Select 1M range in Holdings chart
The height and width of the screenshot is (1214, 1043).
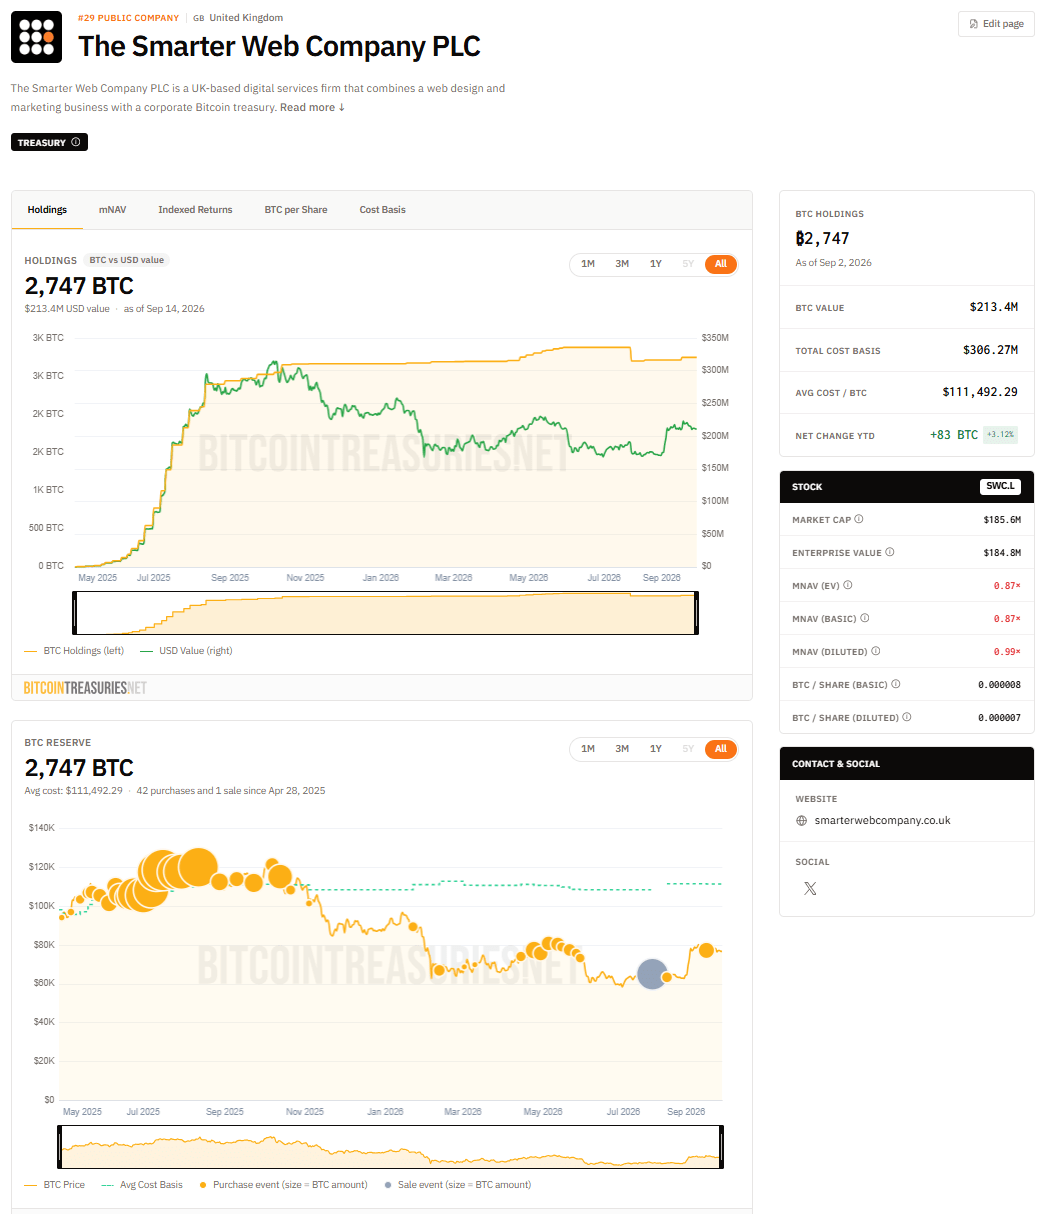click(588, 264)
